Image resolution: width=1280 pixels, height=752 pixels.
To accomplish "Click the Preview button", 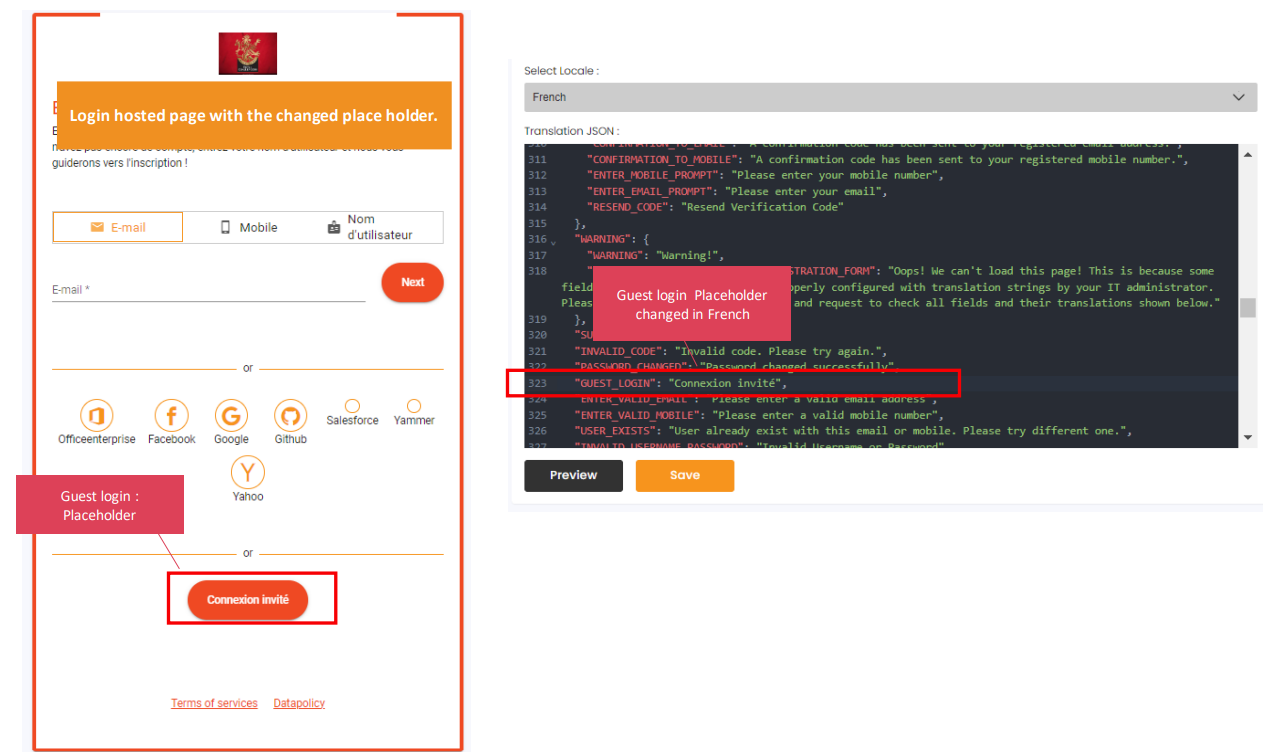I will coord(573,475).
